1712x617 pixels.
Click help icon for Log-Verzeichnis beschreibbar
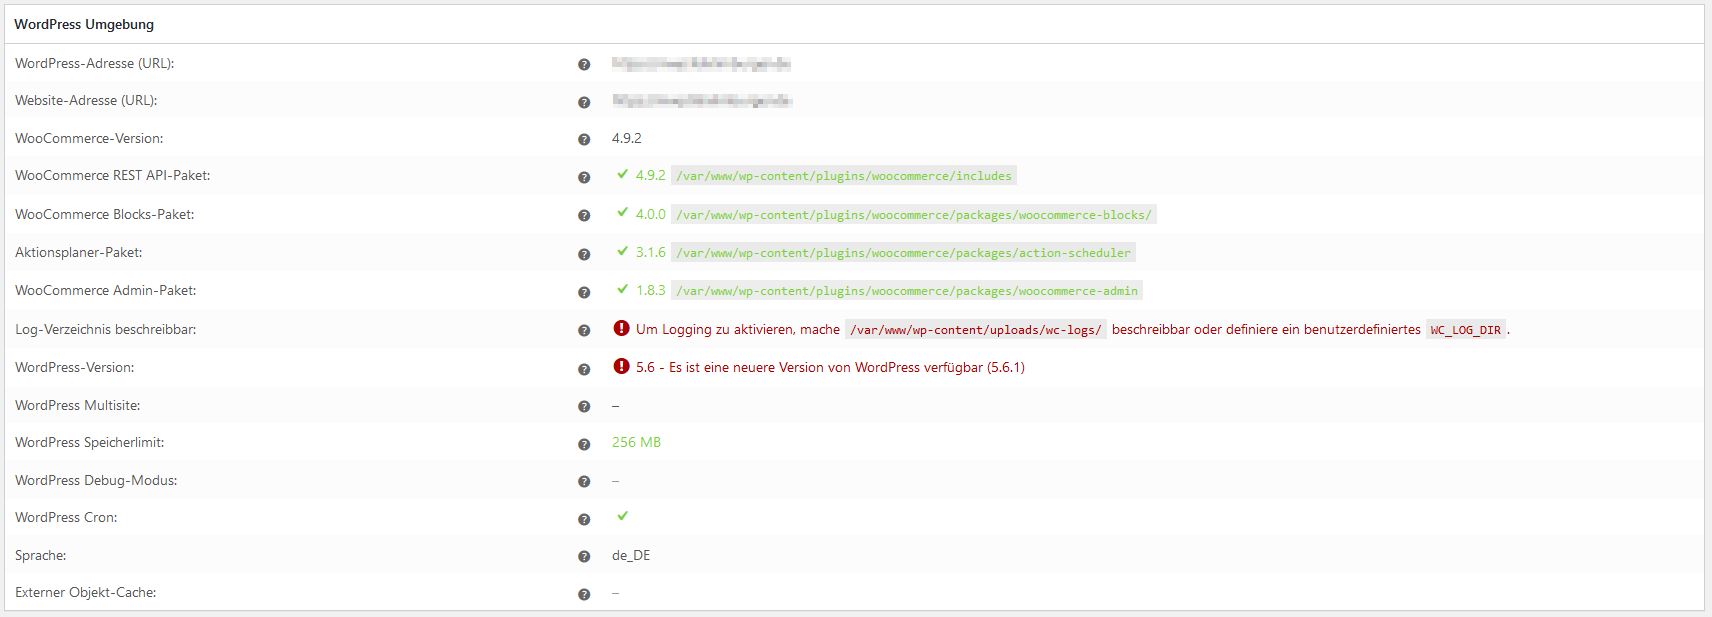point(584,330)
